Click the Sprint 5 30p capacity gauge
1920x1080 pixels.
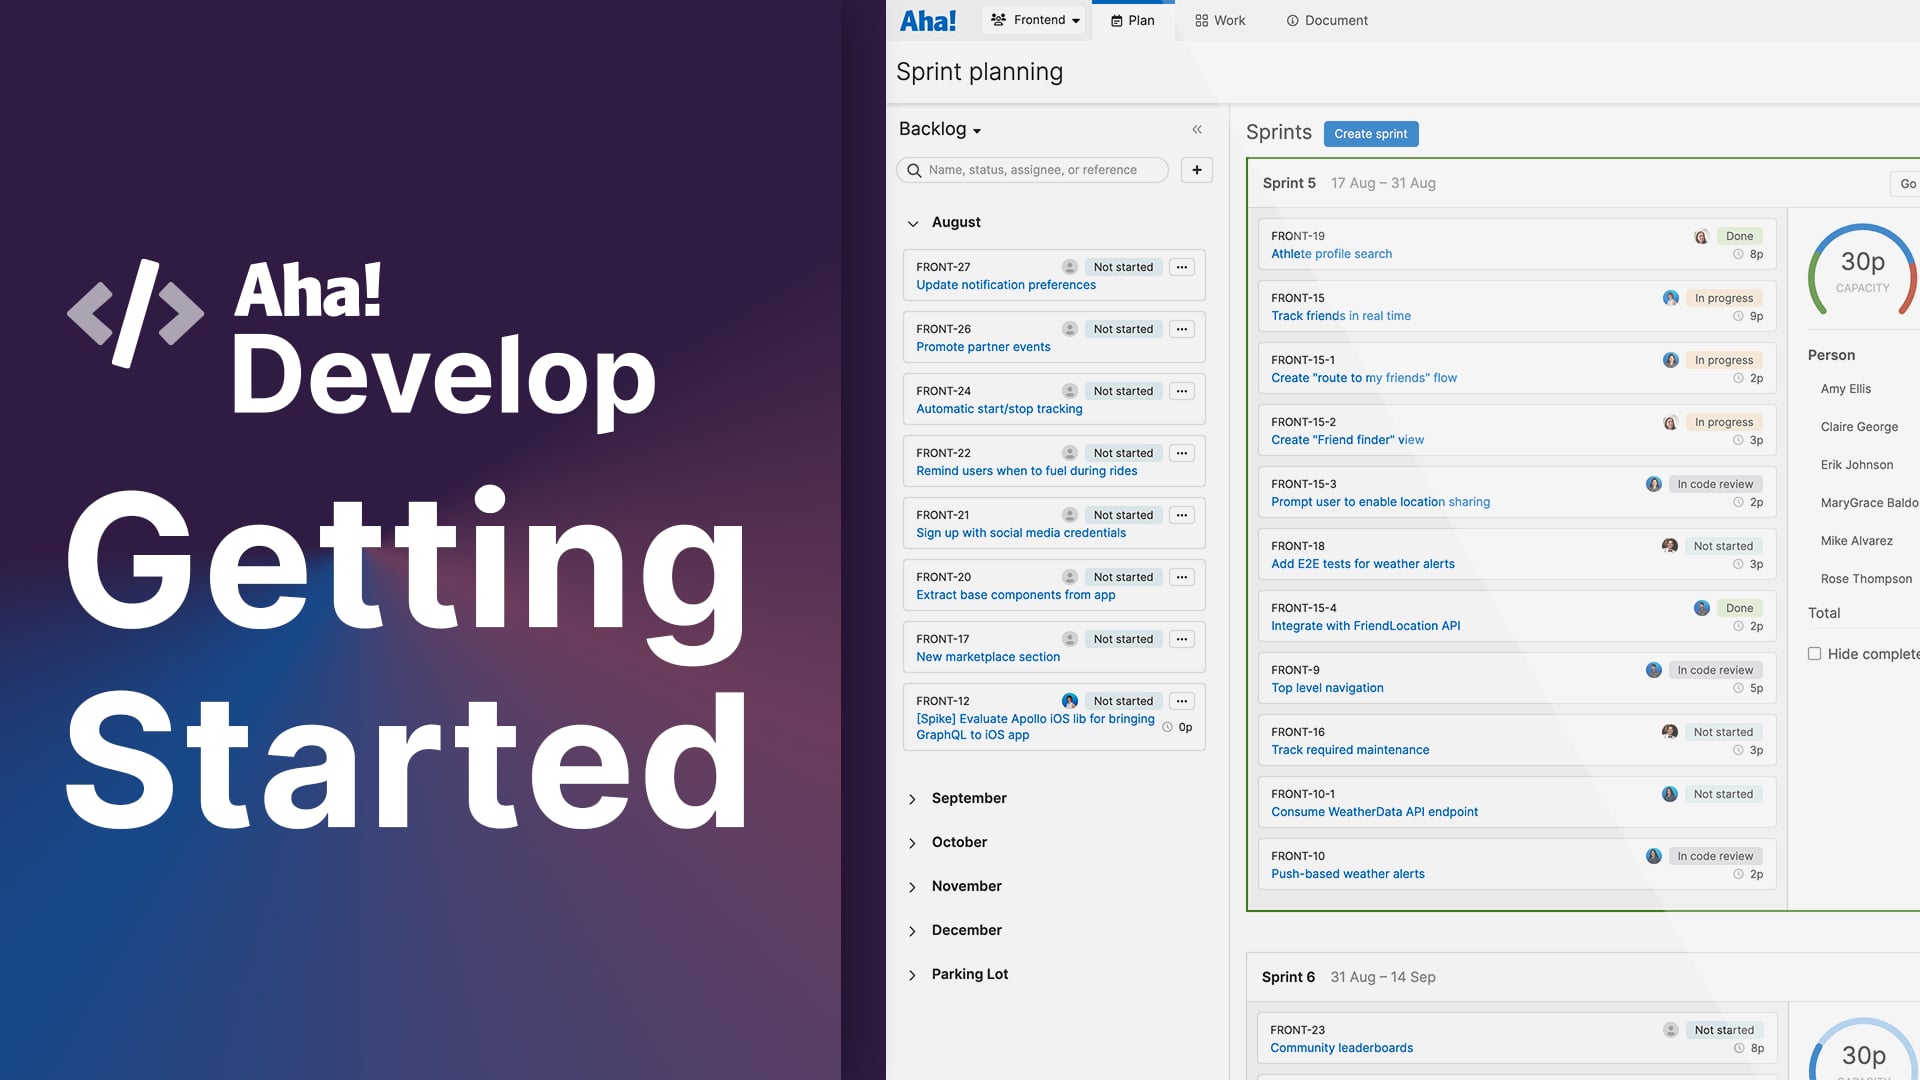[1863, 272]
